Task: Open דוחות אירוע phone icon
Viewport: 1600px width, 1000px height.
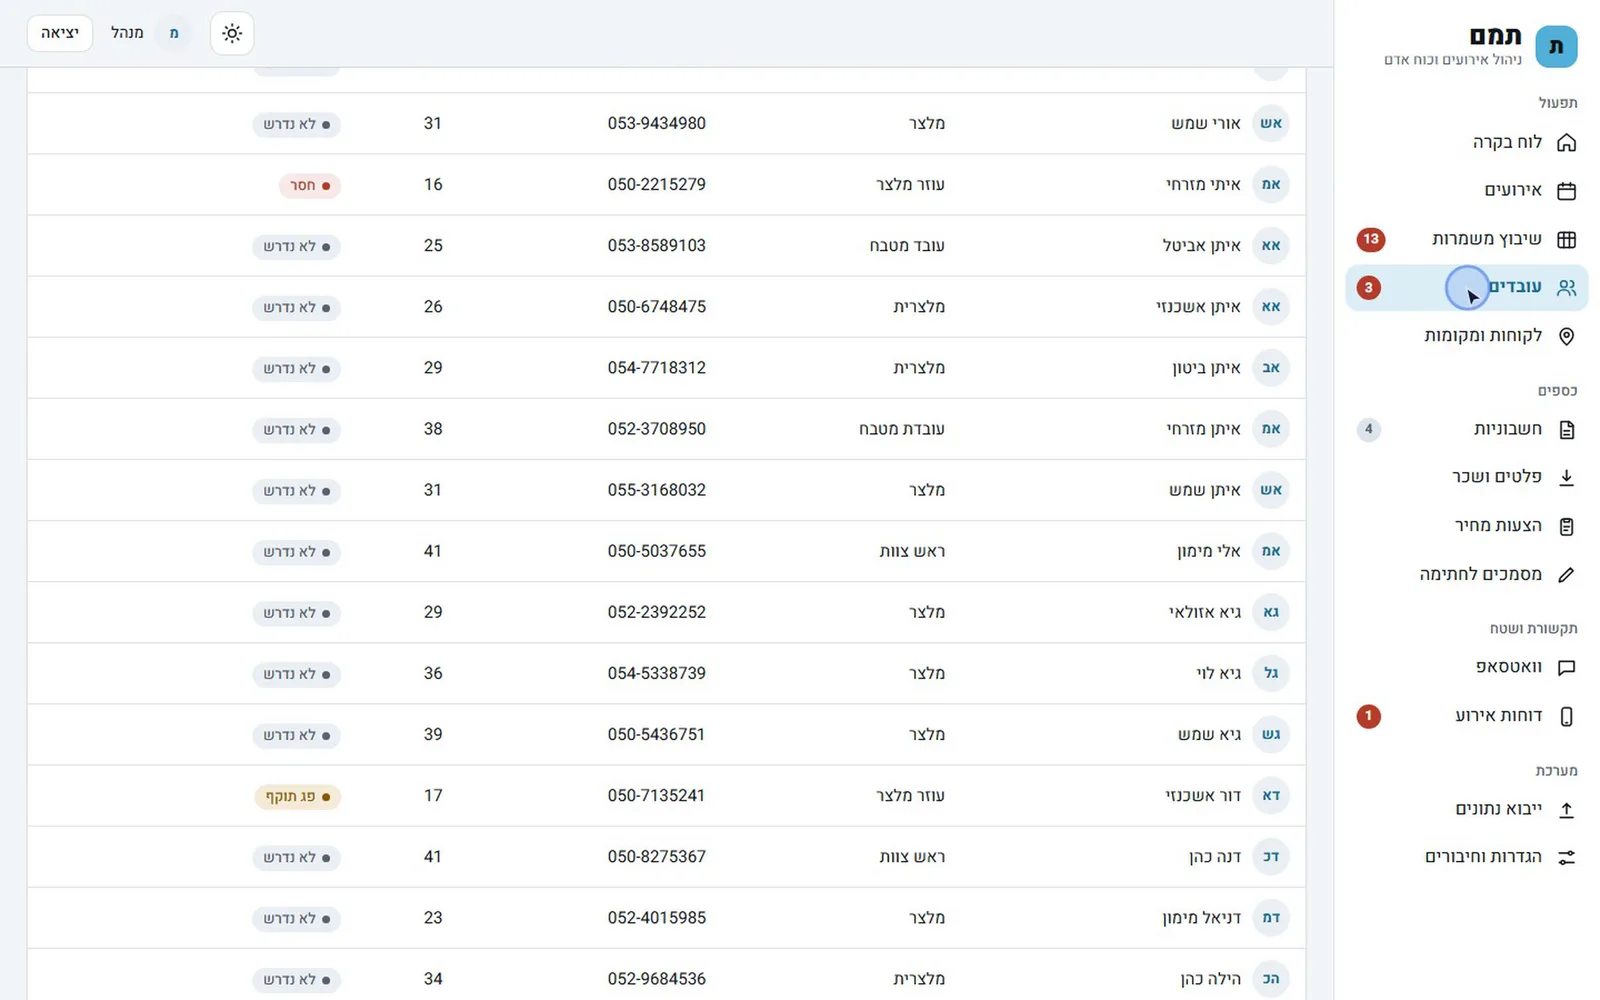Action: coord(1567,716)
